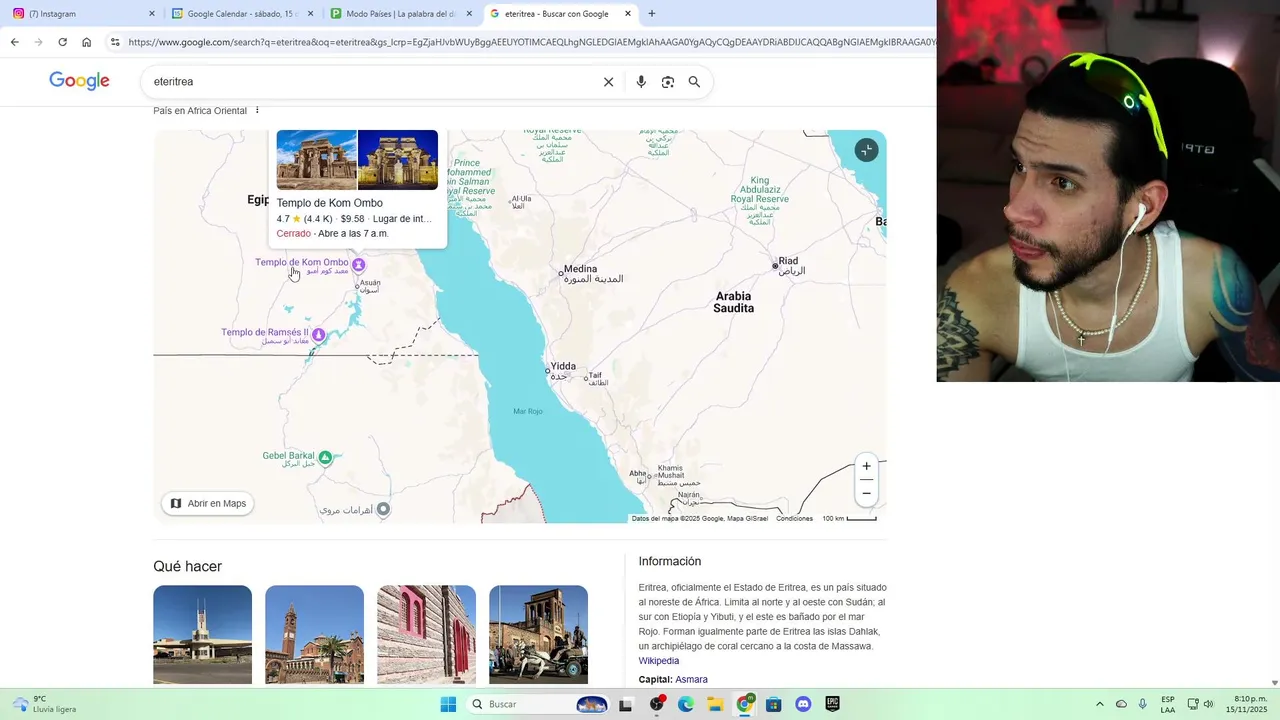Open the first Qué hacer photo card
This screenshot has height=720, width=1280.
pyautogui.click(x=202, y=635)
